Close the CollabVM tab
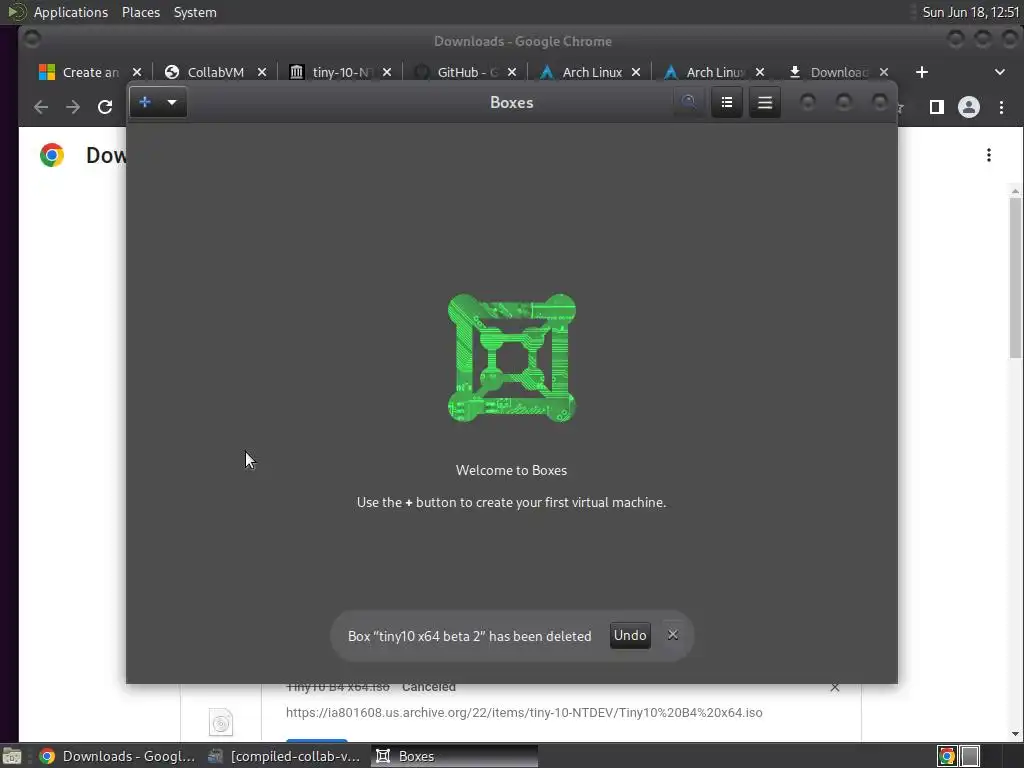Image resolution: width=1024 pixels, height=768 pixels. 262,72
